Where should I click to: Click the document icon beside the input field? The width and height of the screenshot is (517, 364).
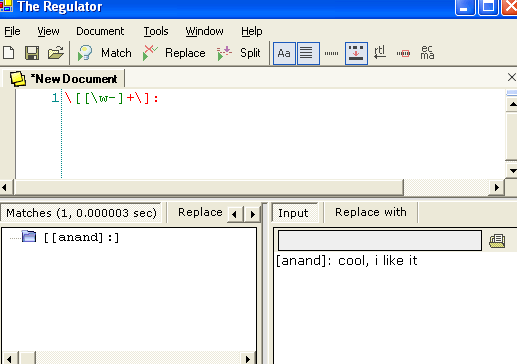[497, 241]
